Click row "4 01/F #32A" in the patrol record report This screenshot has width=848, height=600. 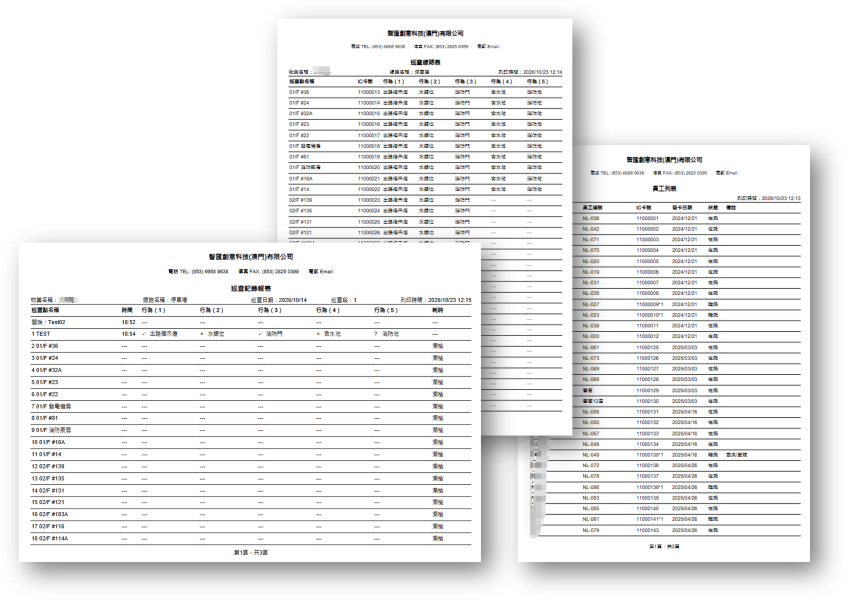click(x=250, y=370)
